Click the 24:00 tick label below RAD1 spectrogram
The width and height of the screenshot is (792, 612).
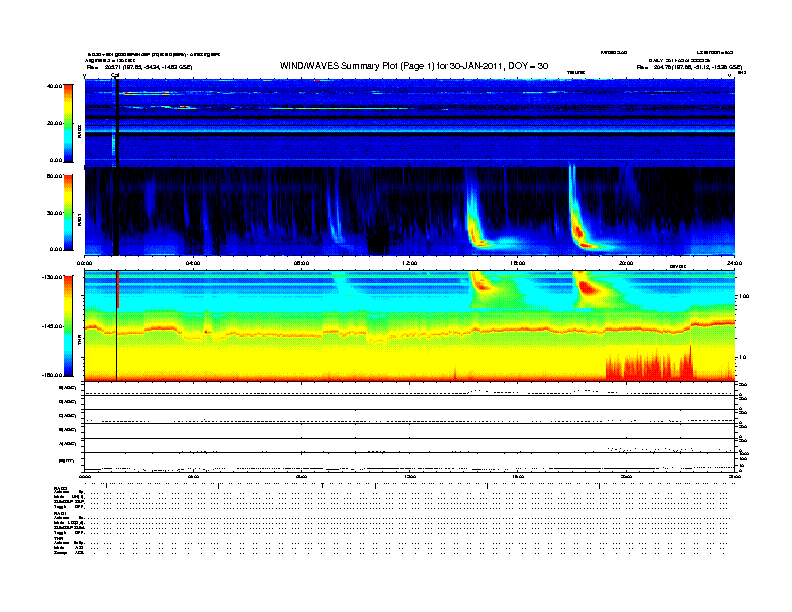coord(734,263)
